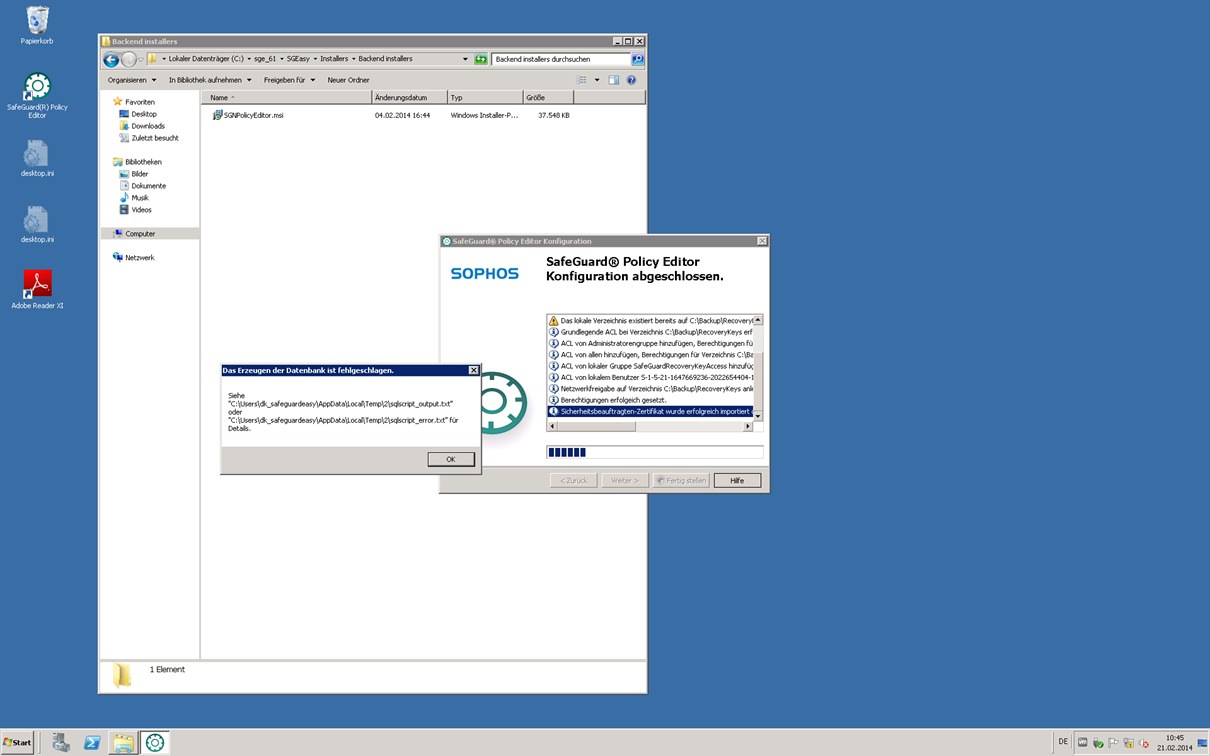Switch to Windows Explorer taskbar icon

123,742
